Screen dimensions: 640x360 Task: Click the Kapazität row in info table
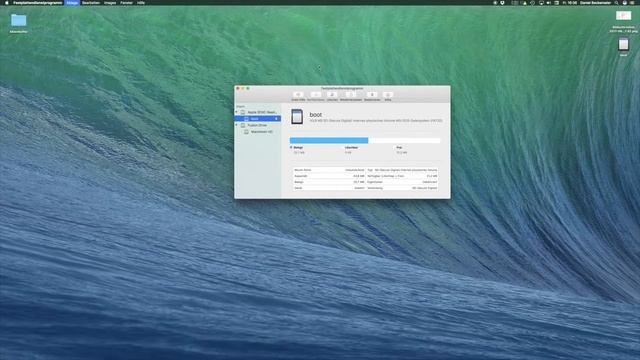[329, 176]
